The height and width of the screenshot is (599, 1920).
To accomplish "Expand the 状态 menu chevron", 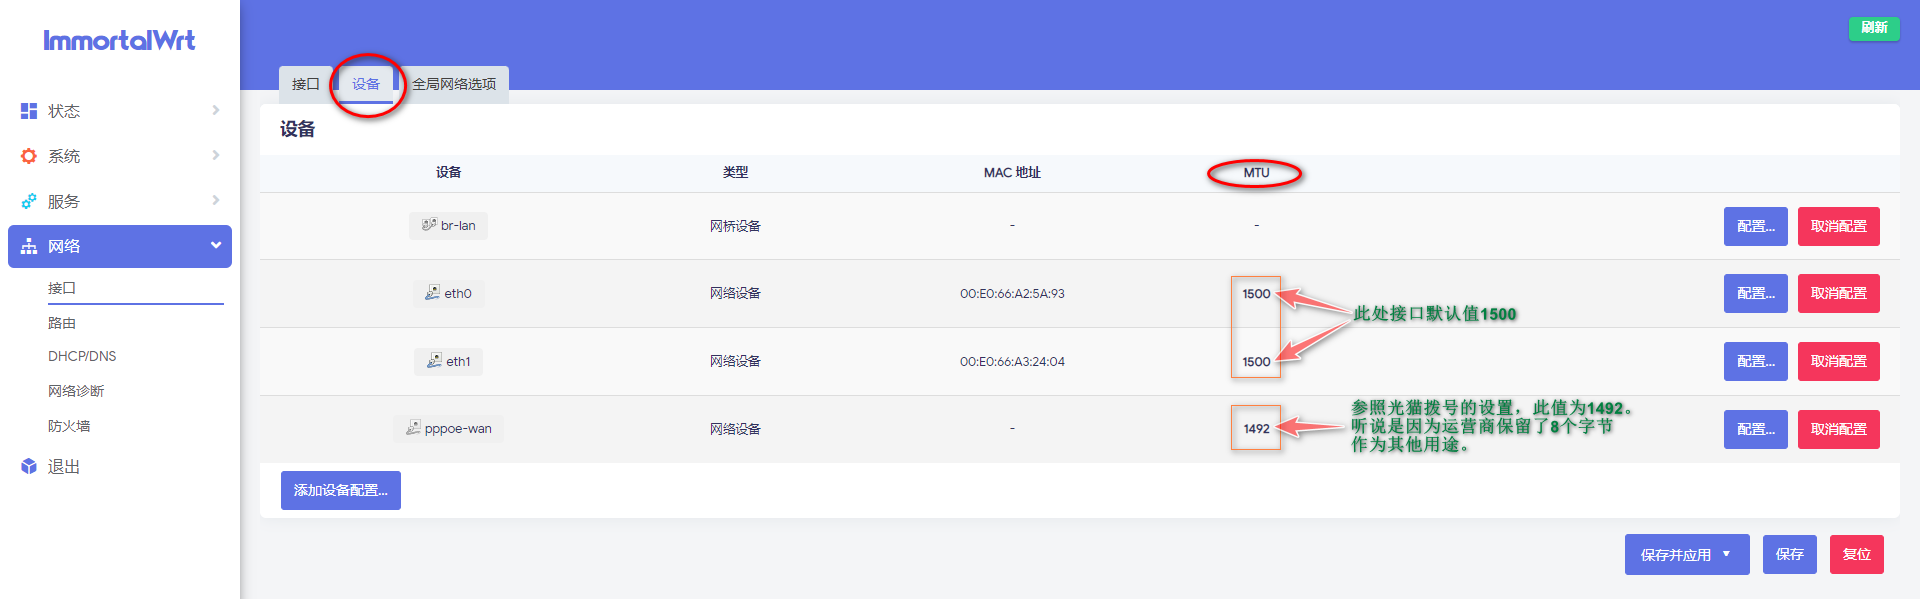I will coord(215,110).
